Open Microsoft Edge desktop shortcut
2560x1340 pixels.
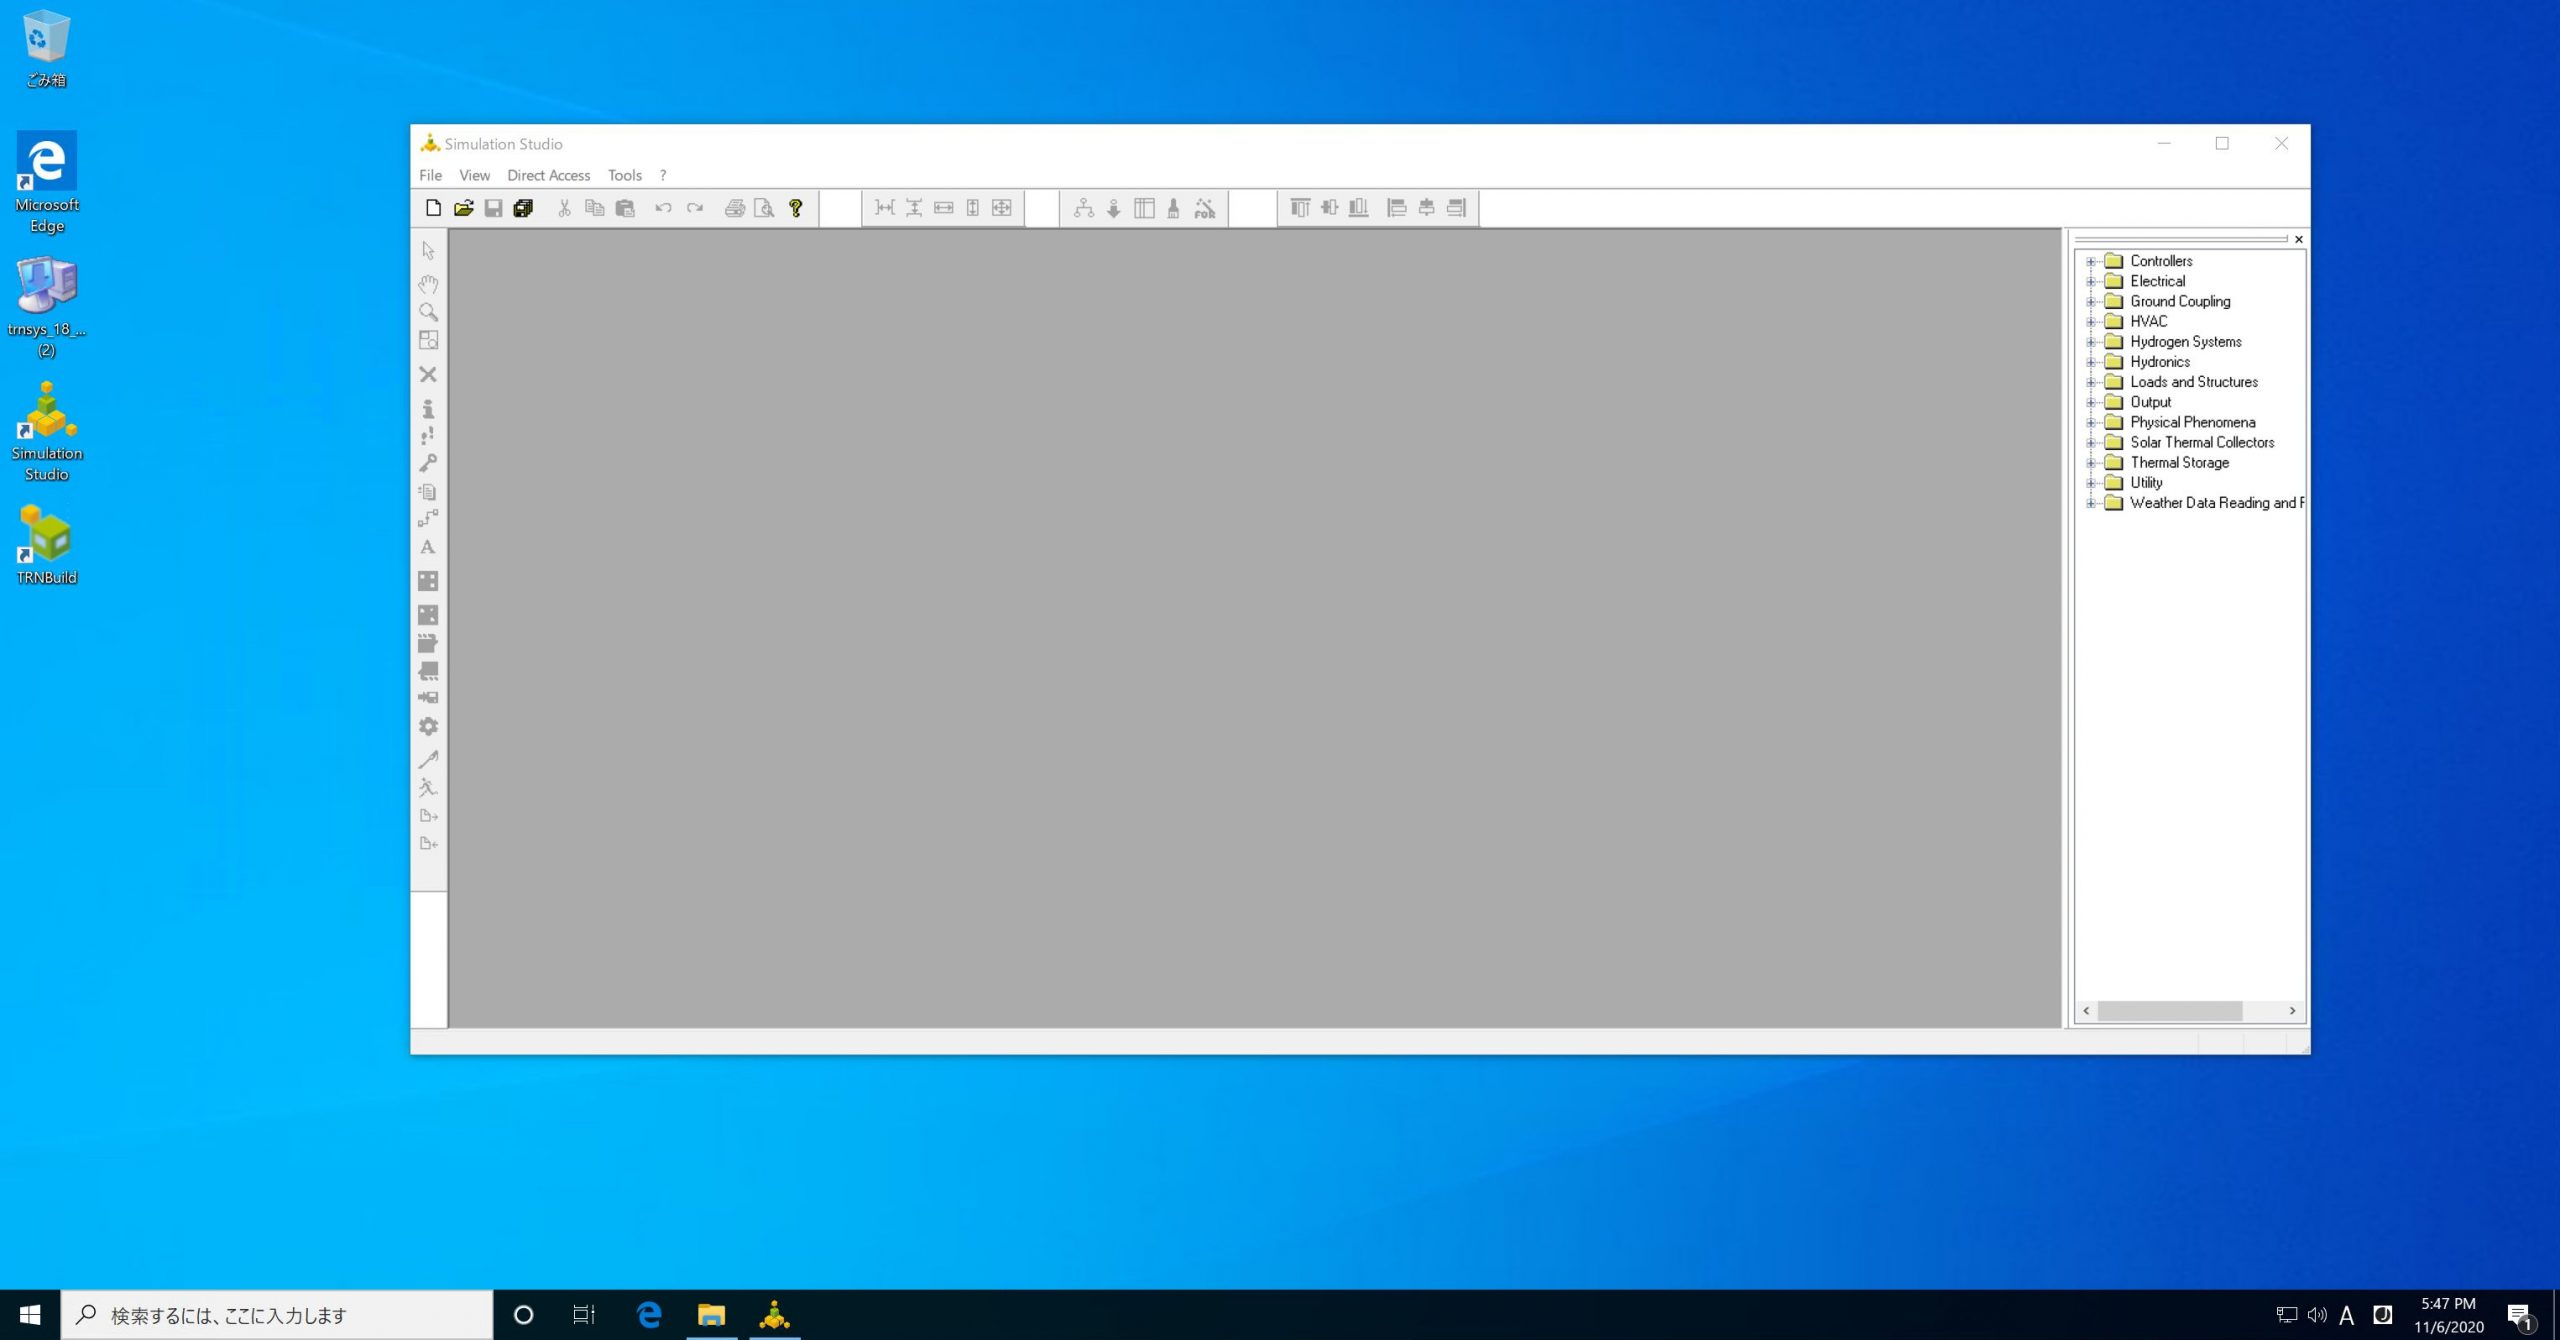[x=46, y=183]
